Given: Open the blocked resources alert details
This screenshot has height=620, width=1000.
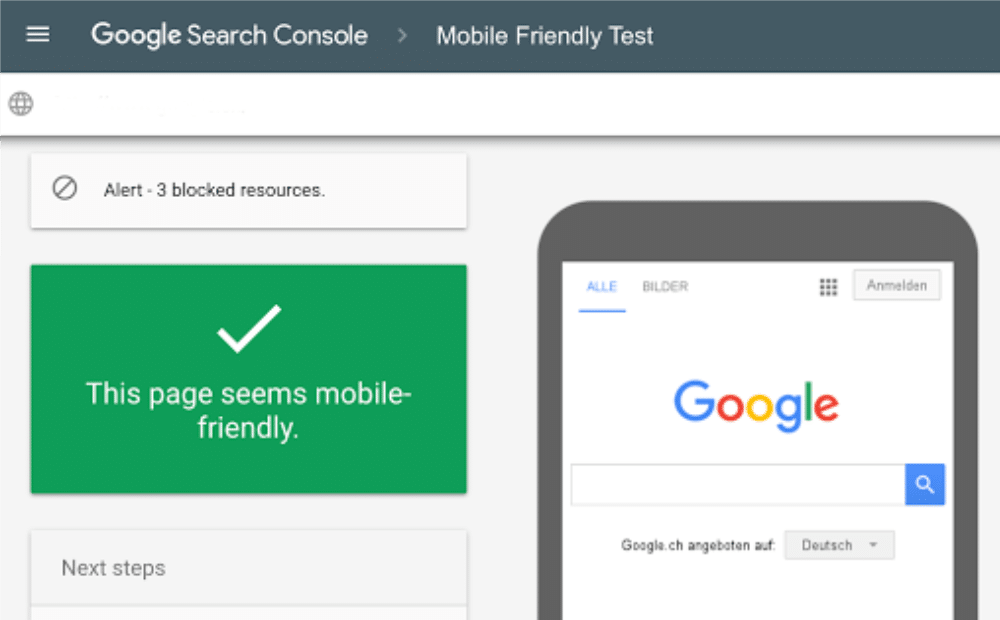Looking at the screenshot, I should 248,189.
